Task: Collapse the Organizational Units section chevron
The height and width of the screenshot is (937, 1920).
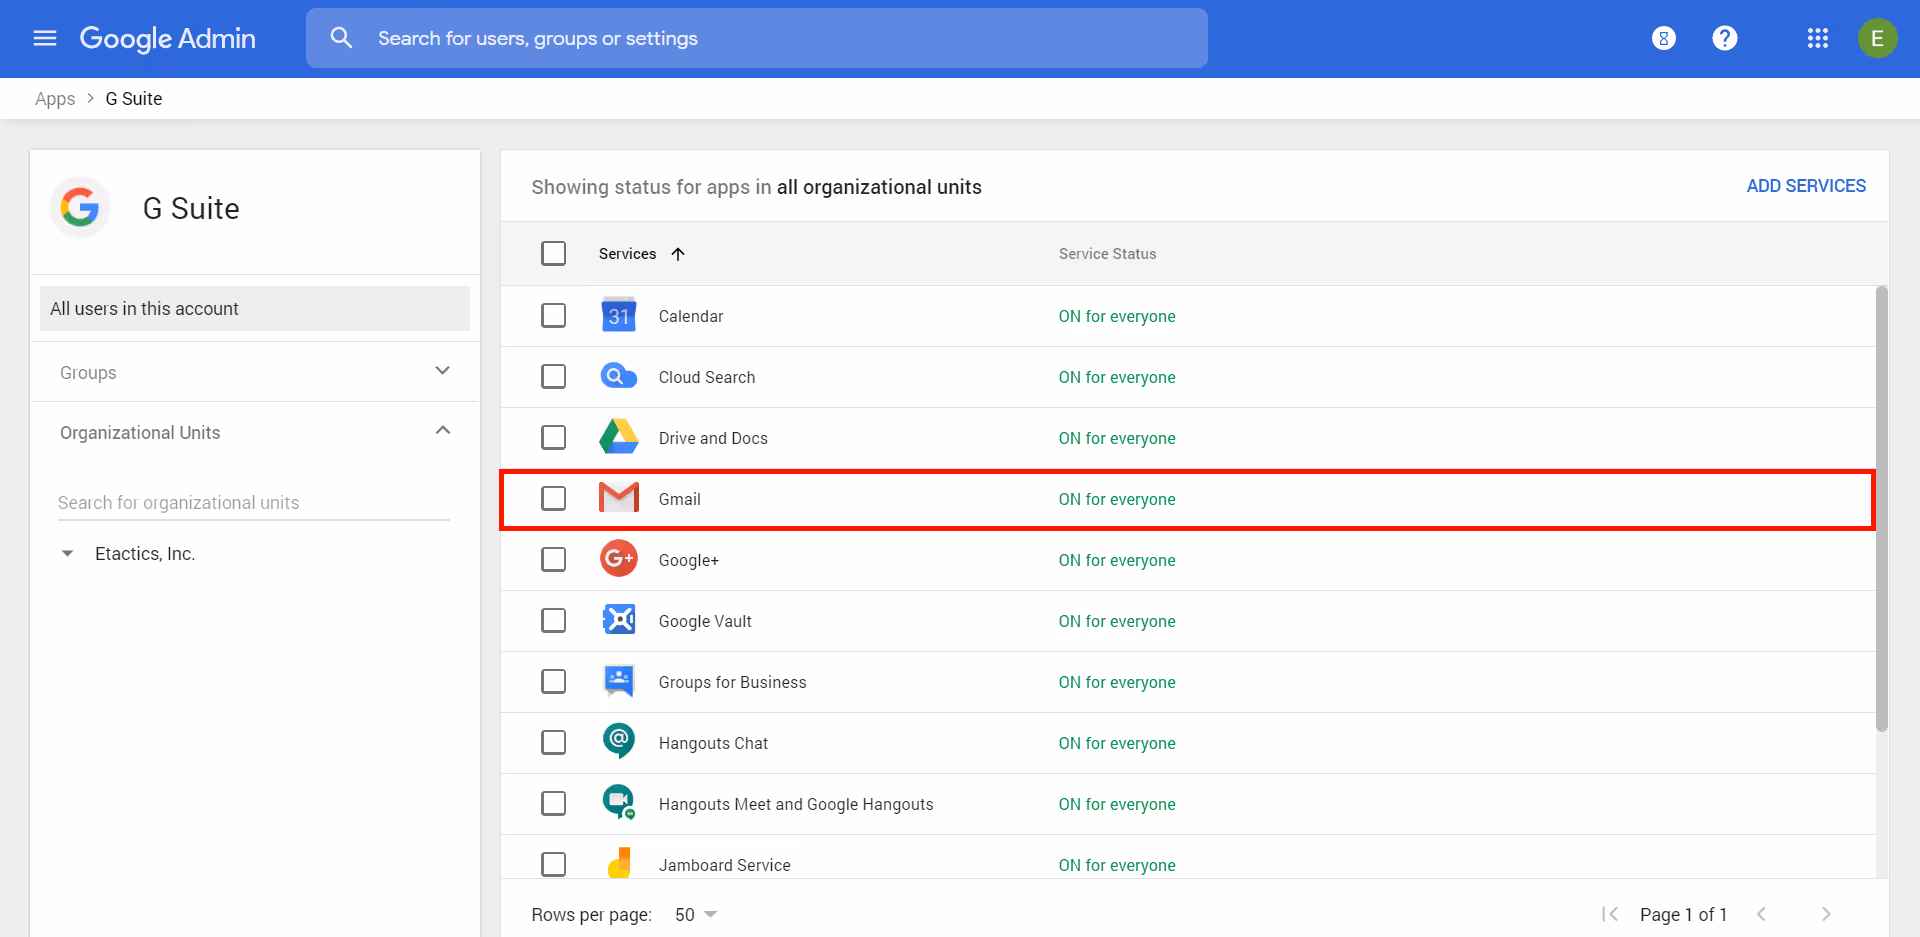Action: click(x=443, y=431)
